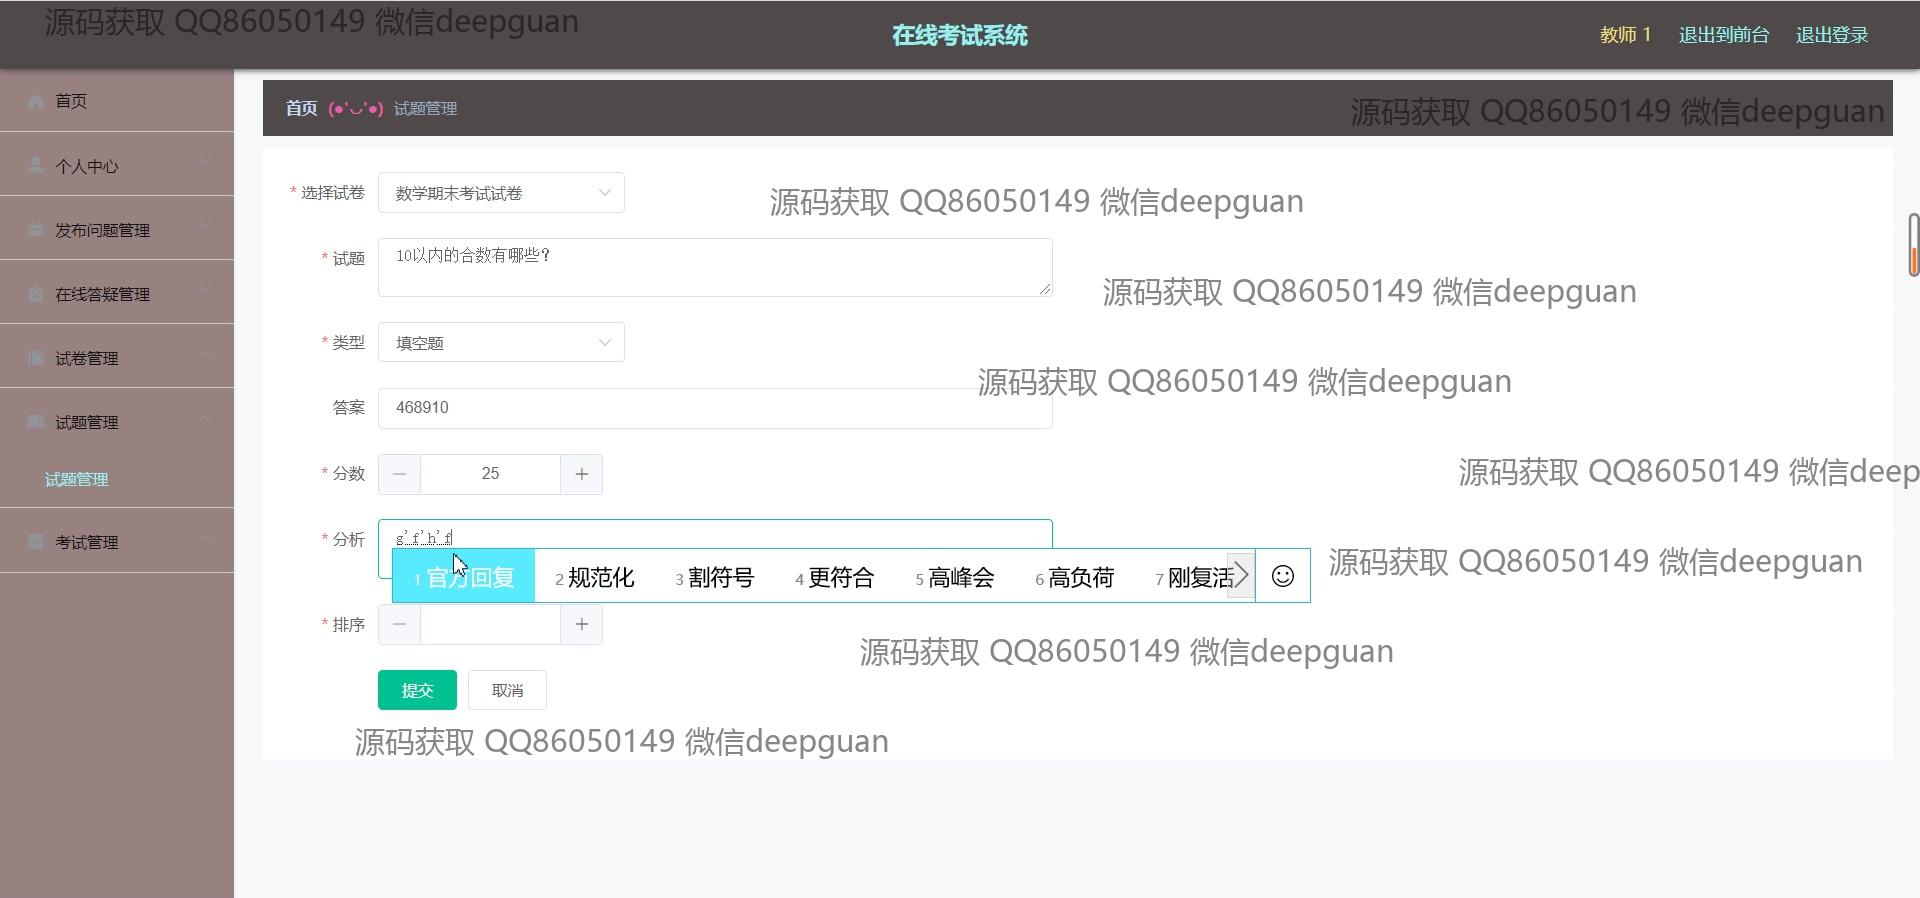Click the 教师 1 user label
1920x898 pixels.
[x=1626, y=35]
